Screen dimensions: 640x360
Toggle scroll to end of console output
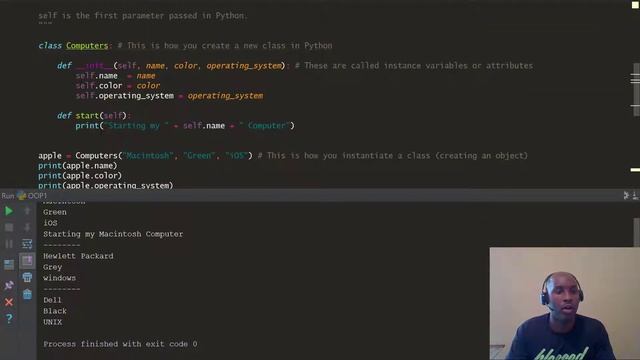point(27,260)
